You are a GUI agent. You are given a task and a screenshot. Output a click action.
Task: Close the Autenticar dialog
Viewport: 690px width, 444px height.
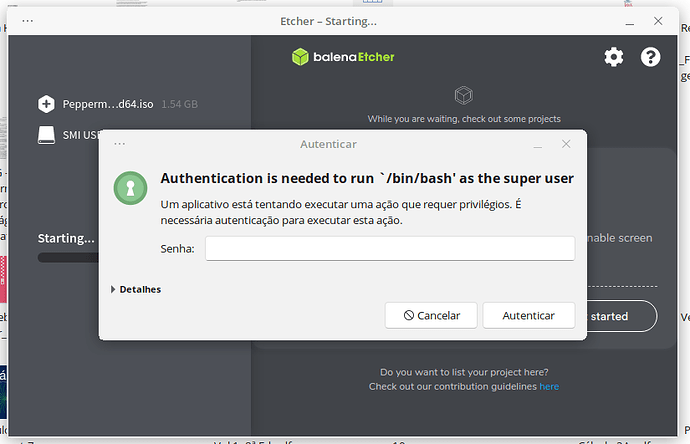click(x=566, y=144)
